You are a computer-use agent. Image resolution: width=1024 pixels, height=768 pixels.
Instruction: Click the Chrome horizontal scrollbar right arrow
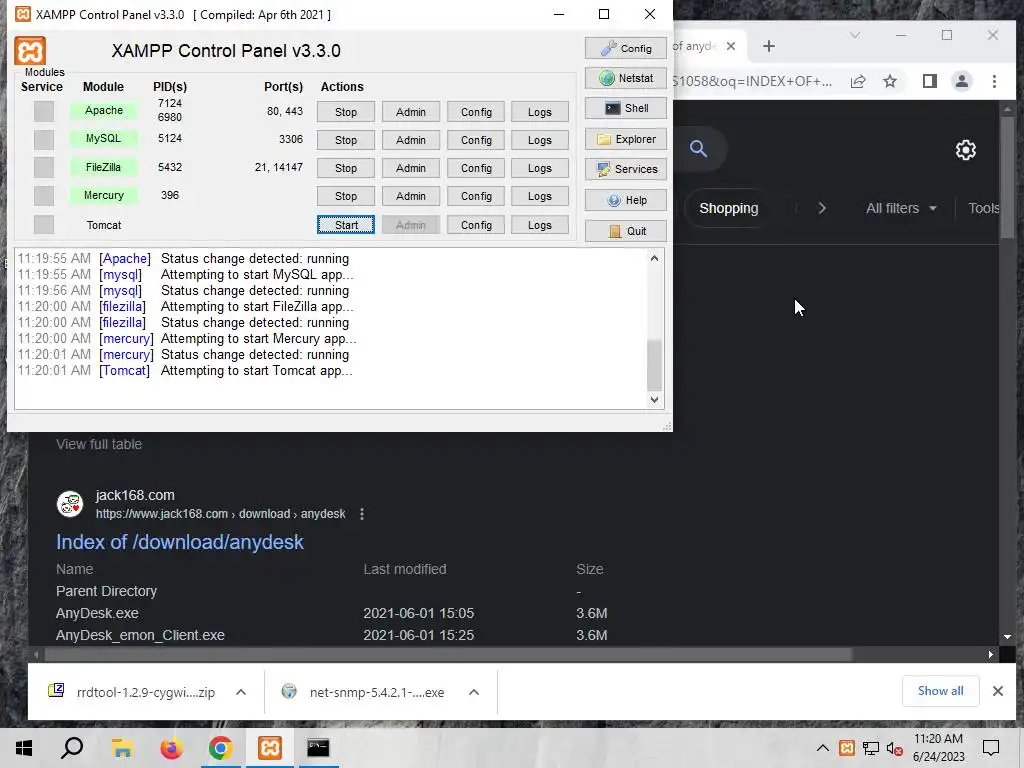[x=991, y=654]
